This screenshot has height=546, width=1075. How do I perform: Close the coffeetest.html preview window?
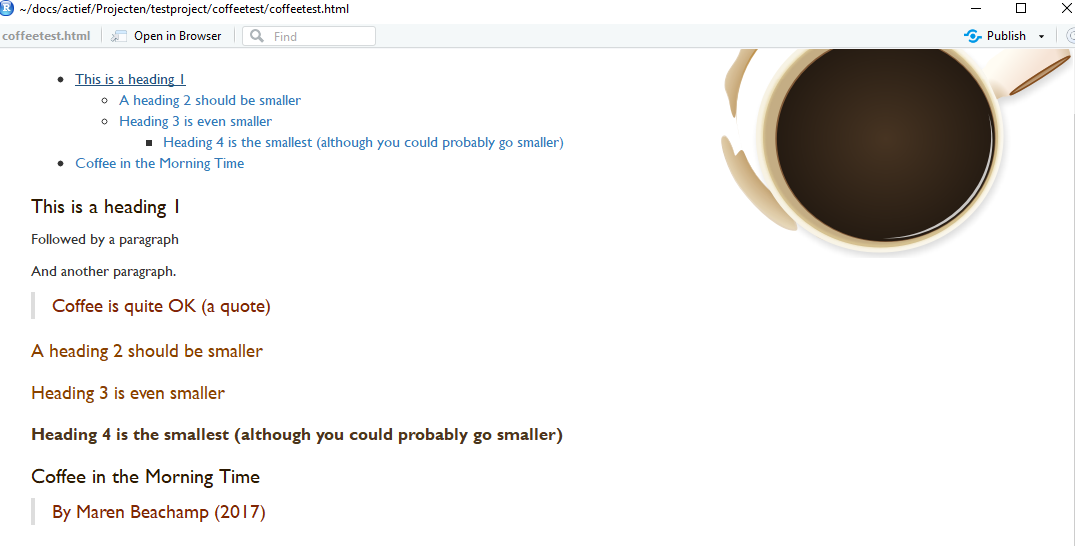coord(1066,8)
